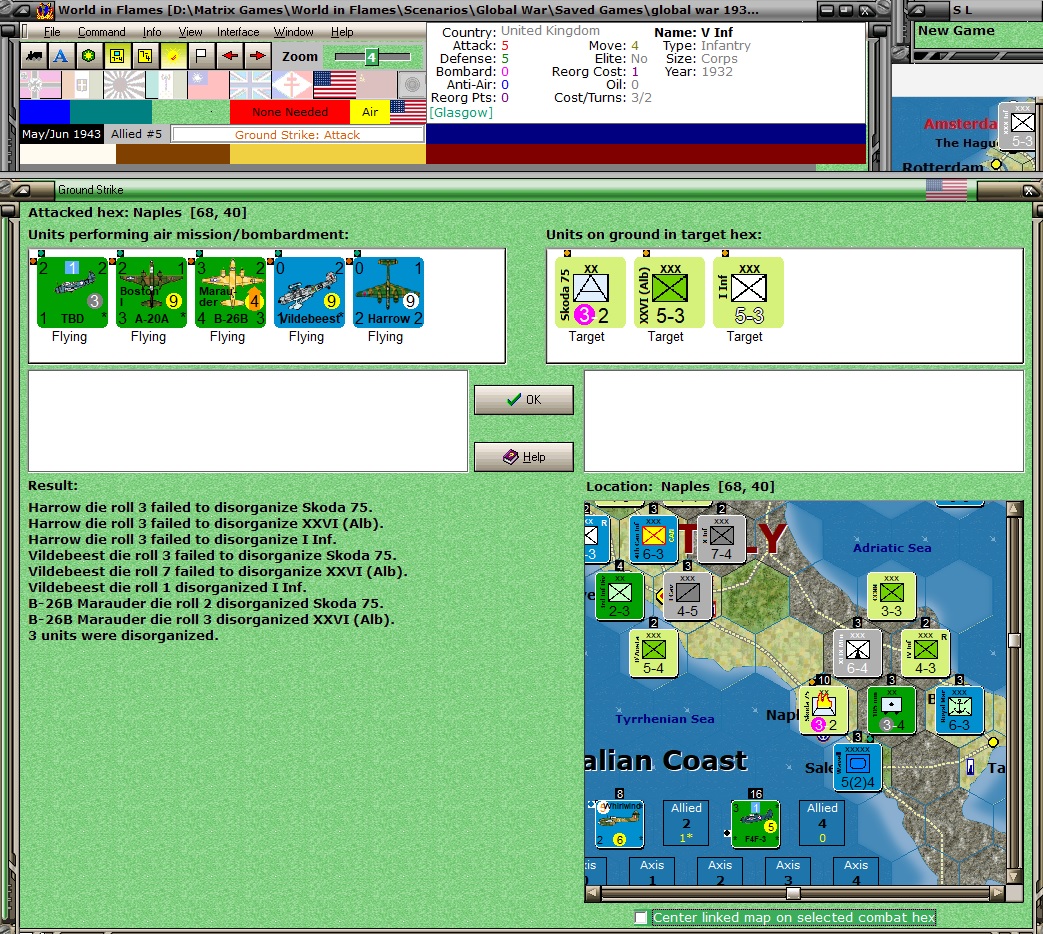Image resolution: width=1043 pixels, height=934 pixels.
Task: Click the OK button with green checkmark
Action: tap(523, 400)
